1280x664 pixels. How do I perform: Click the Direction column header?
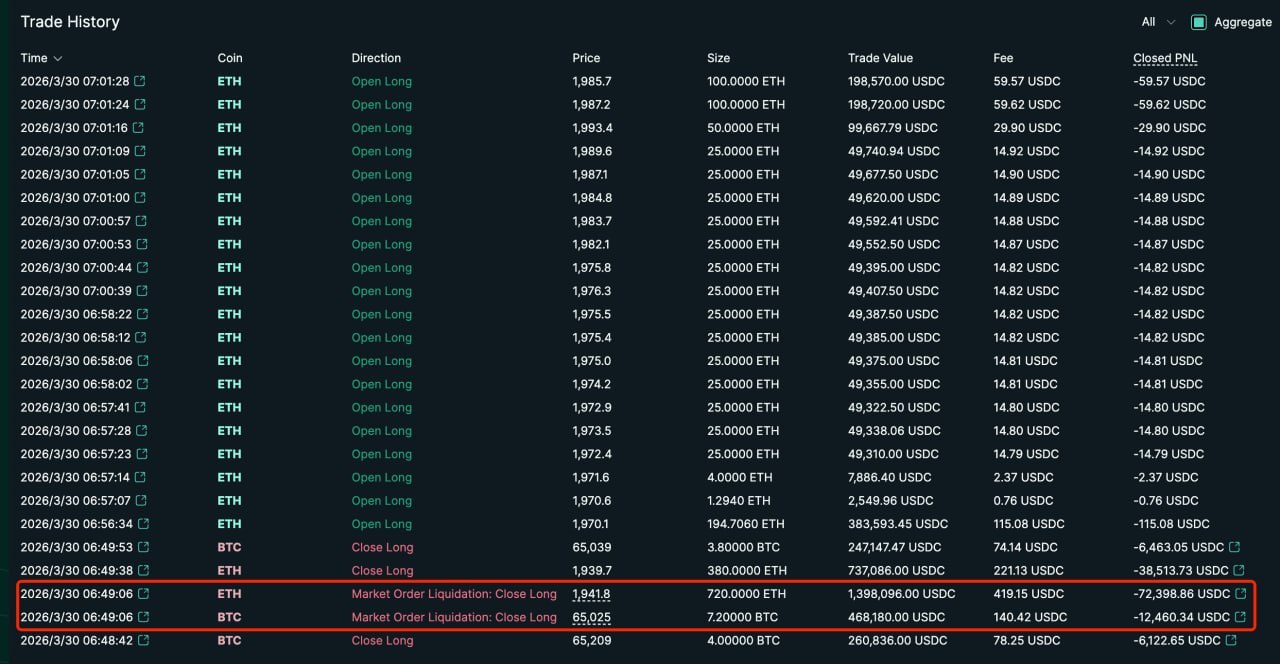pos(376,58)
